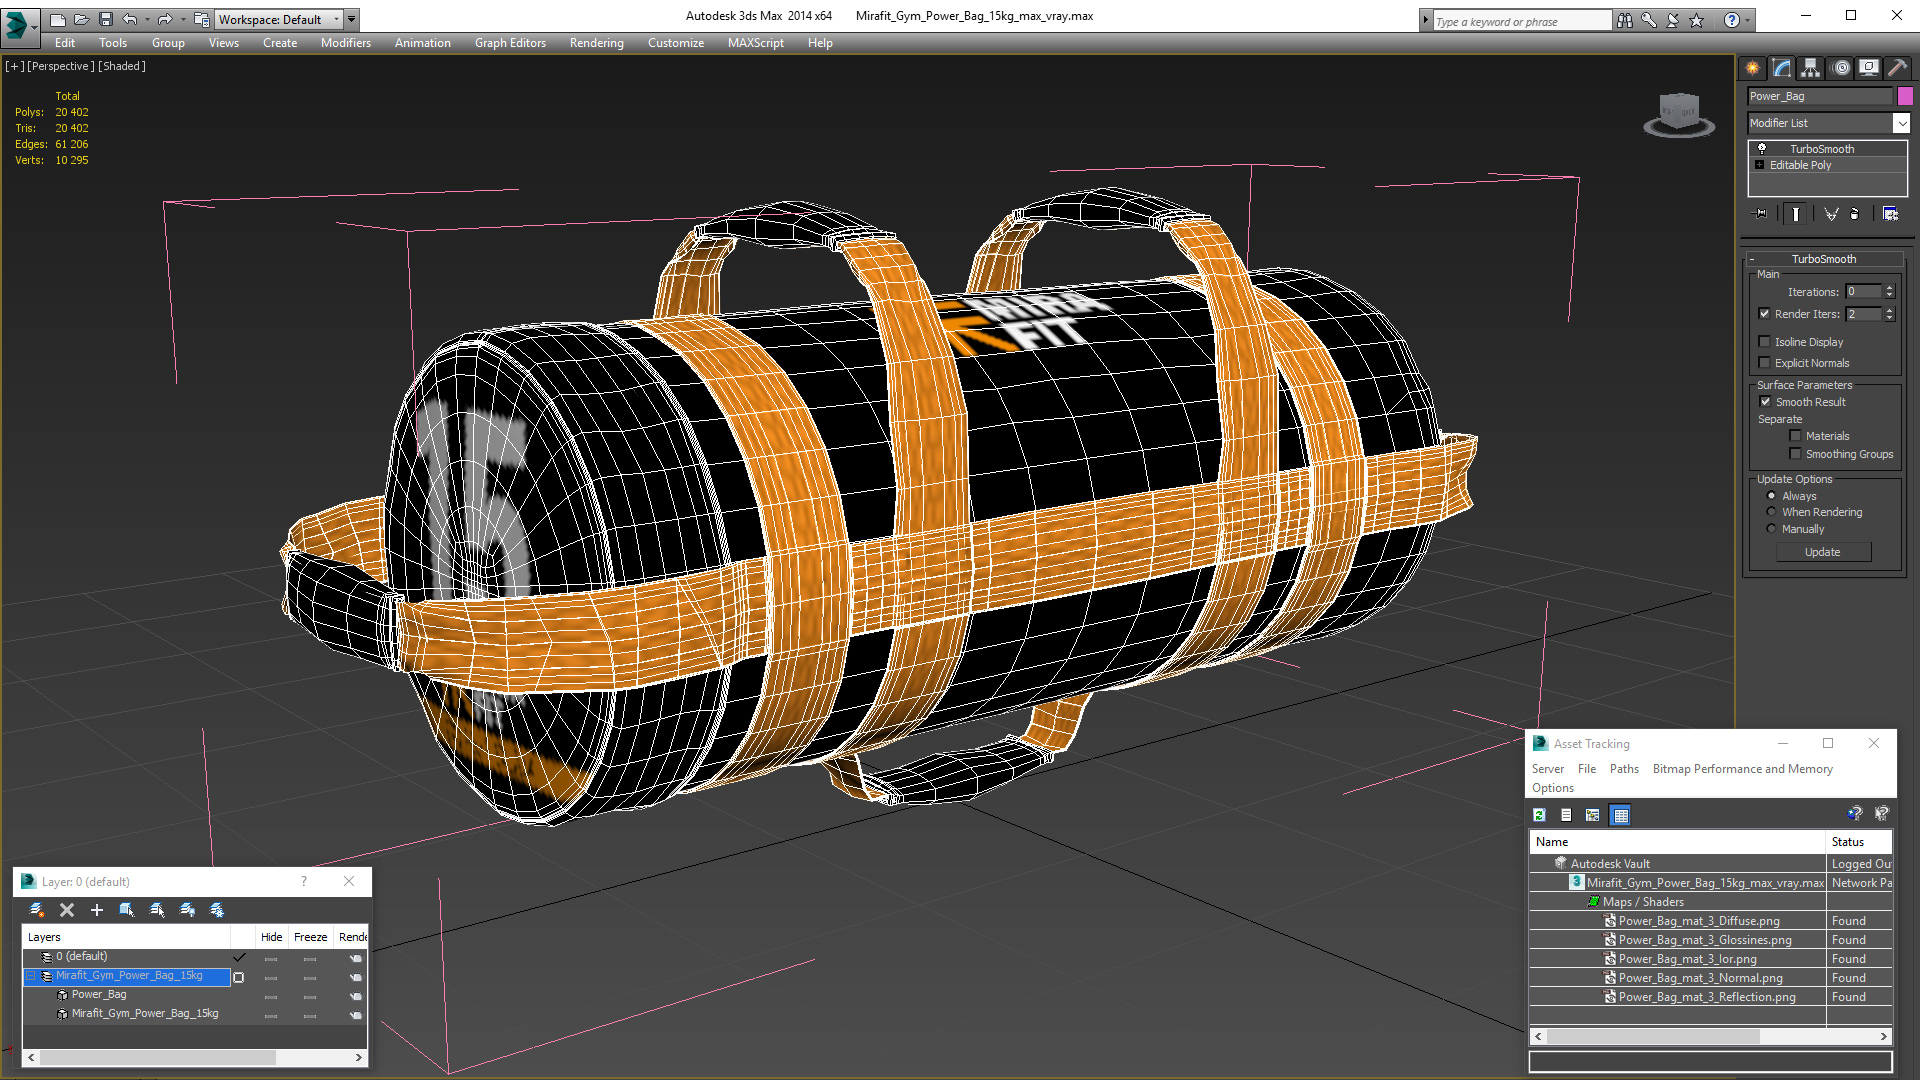
Task: Open the Redo history dropdown arrow
Action: (183, 19)
